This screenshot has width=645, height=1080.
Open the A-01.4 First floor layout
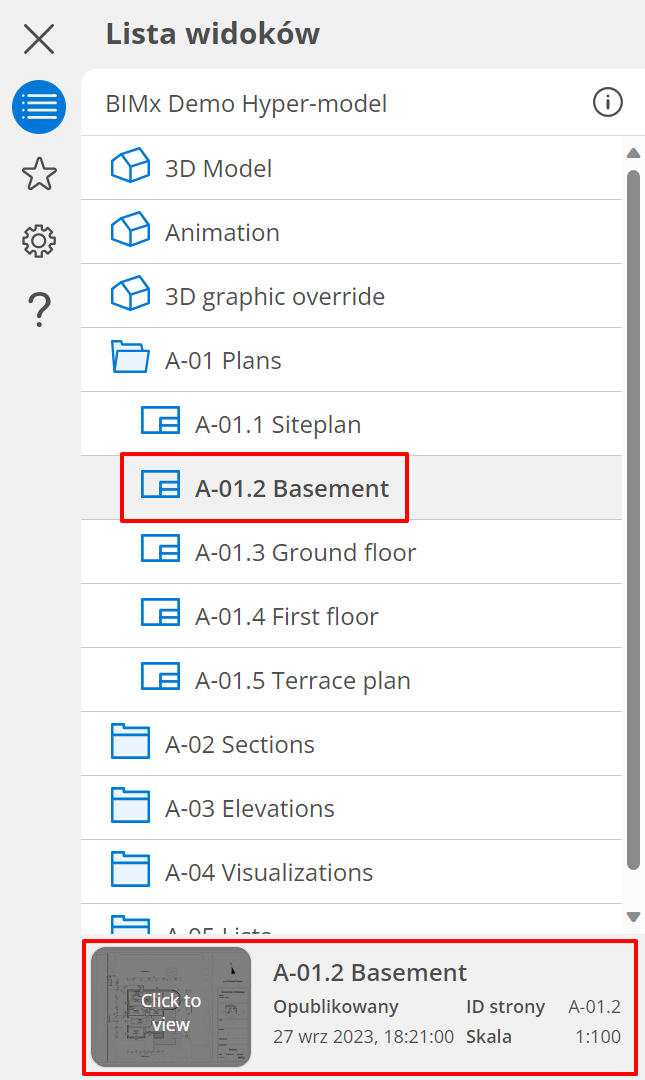(x=286, y=616)
